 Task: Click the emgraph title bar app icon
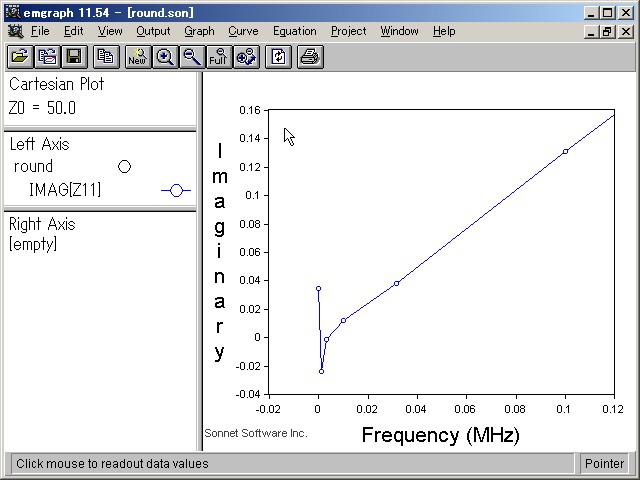coord(13,12)
